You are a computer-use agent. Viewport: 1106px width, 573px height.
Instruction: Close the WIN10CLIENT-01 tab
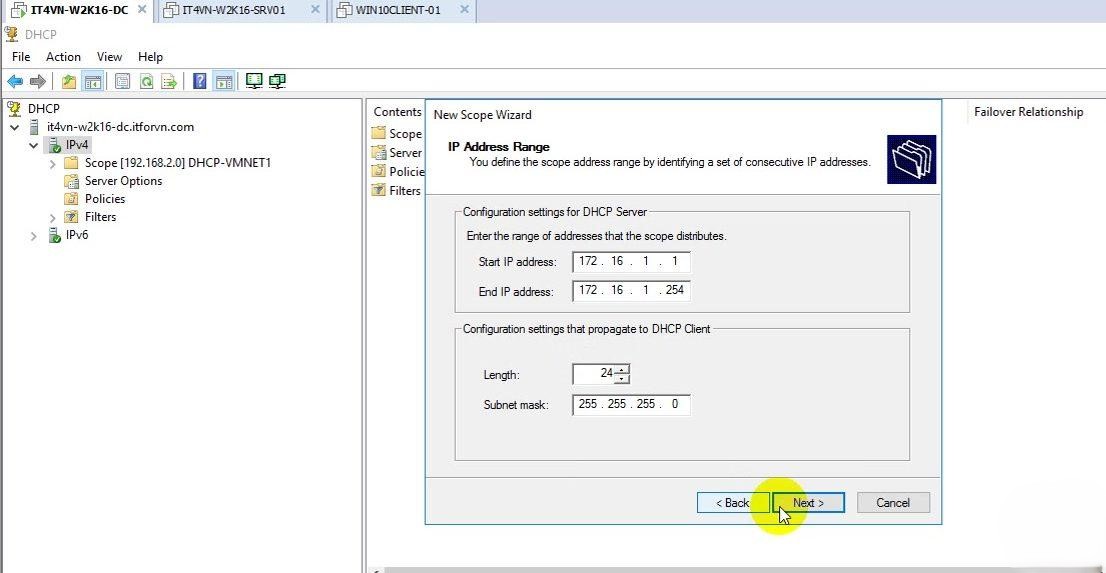(464, 10)
